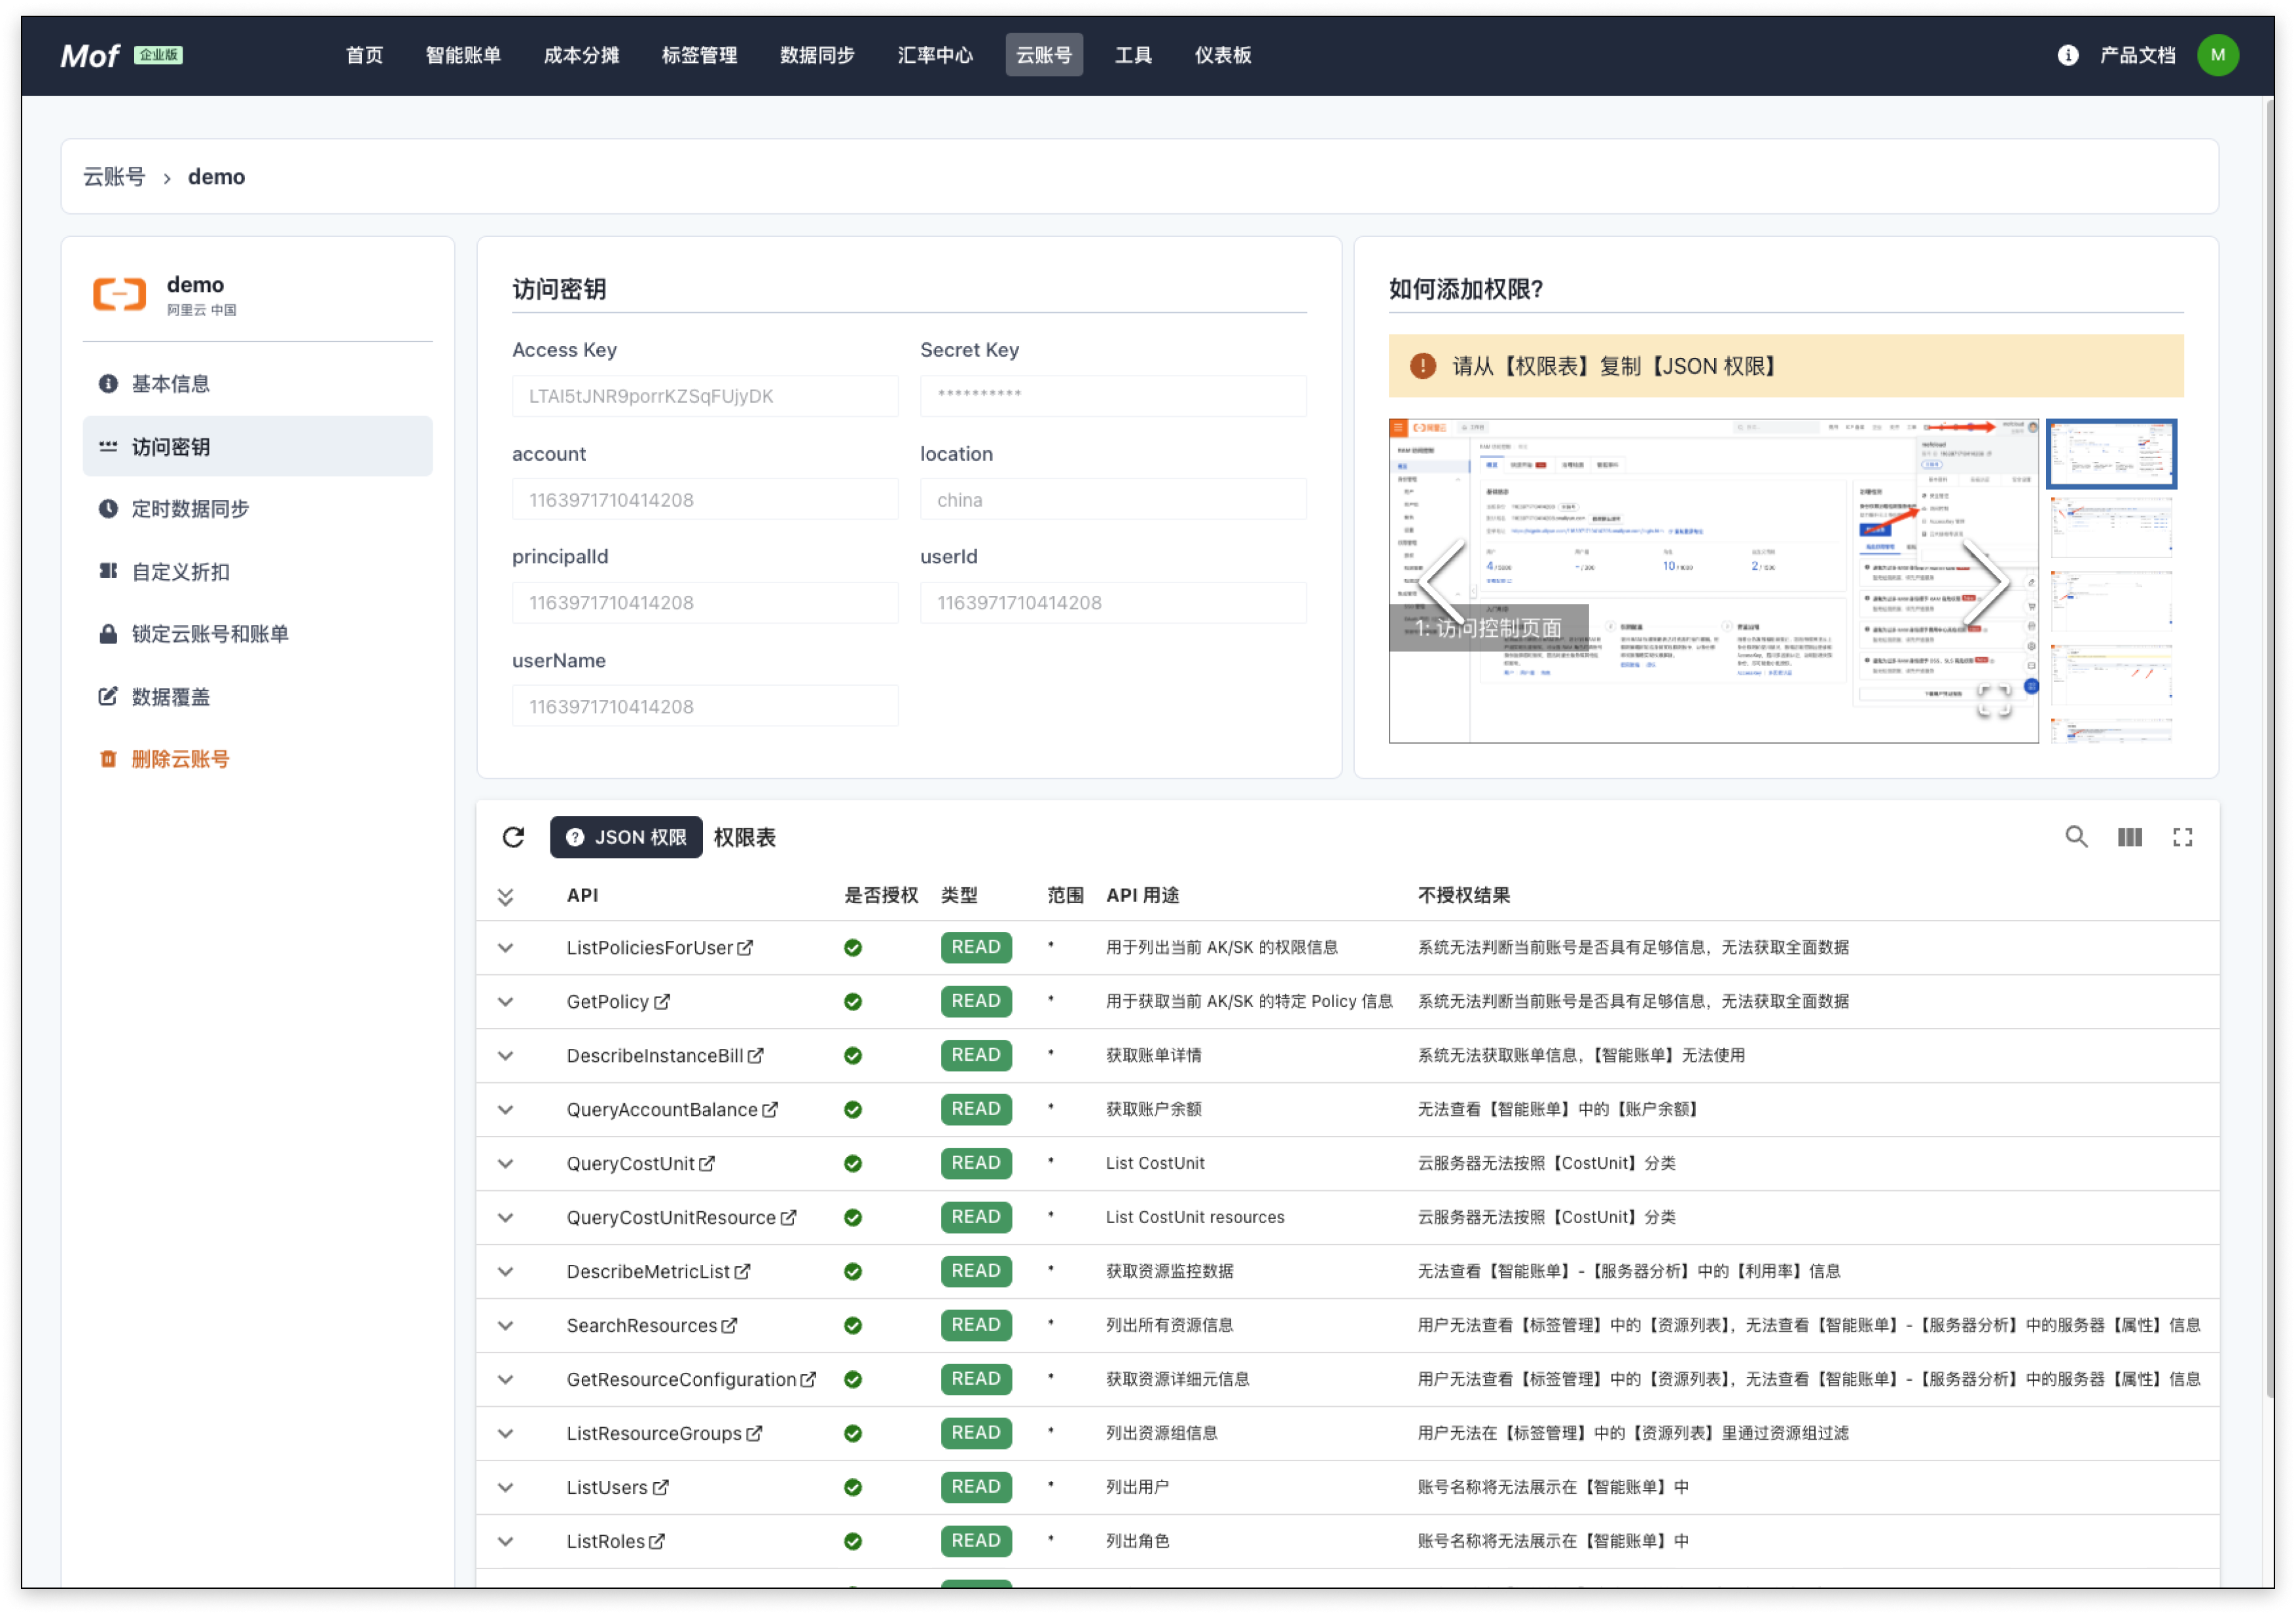The image size is (2296, 1615).
Task: Open the table search magnifier icon
Action: [2076, 837]
